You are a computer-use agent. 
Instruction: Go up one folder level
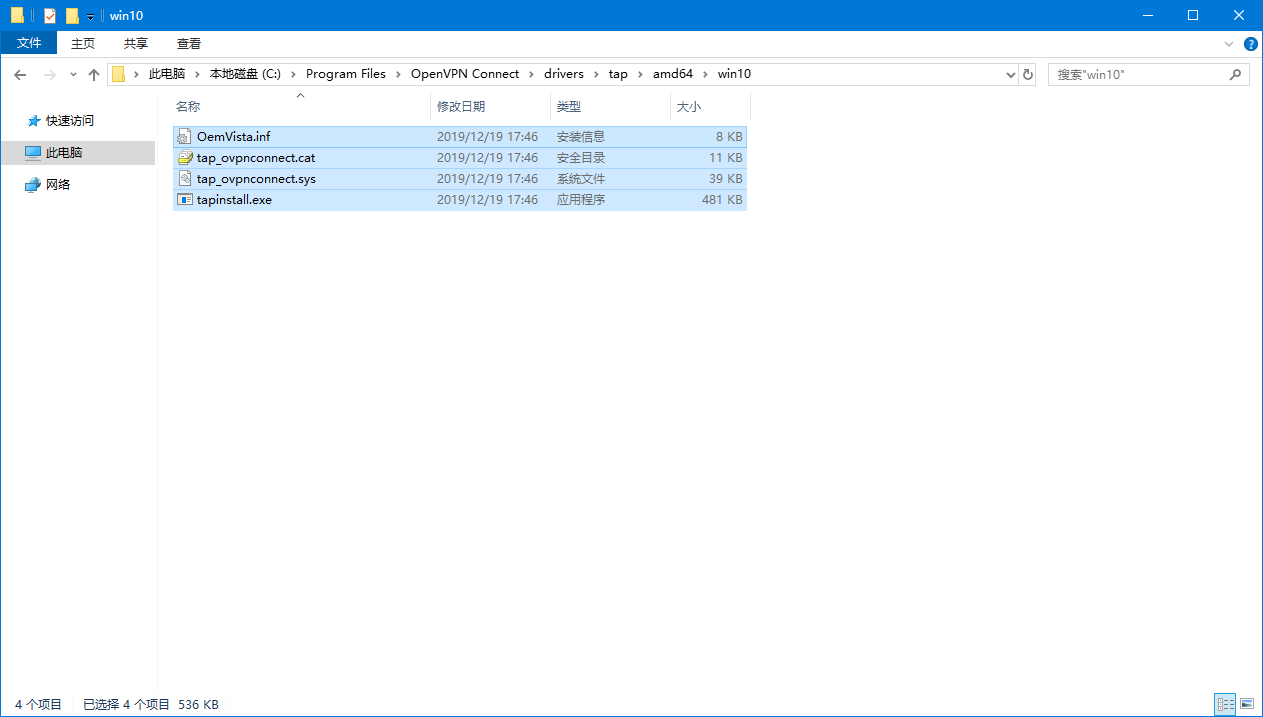point(94,74)
